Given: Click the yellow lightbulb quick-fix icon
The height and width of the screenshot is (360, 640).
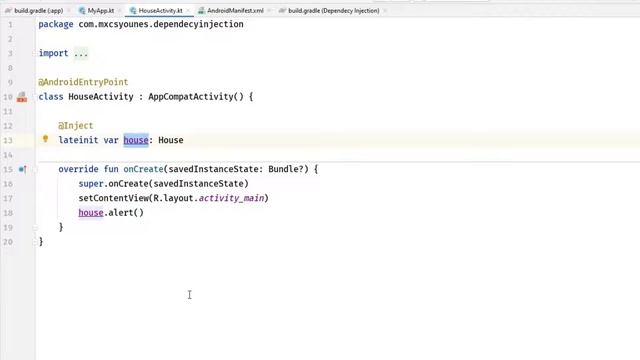Looking at the screenshot, I should click(x=45, y=139).
